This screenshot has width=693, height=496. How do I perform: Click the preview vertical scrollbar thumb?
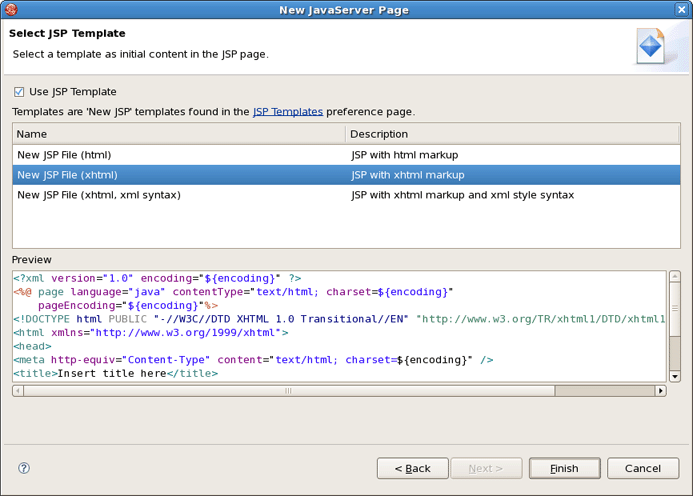click(x=674, y=309)
